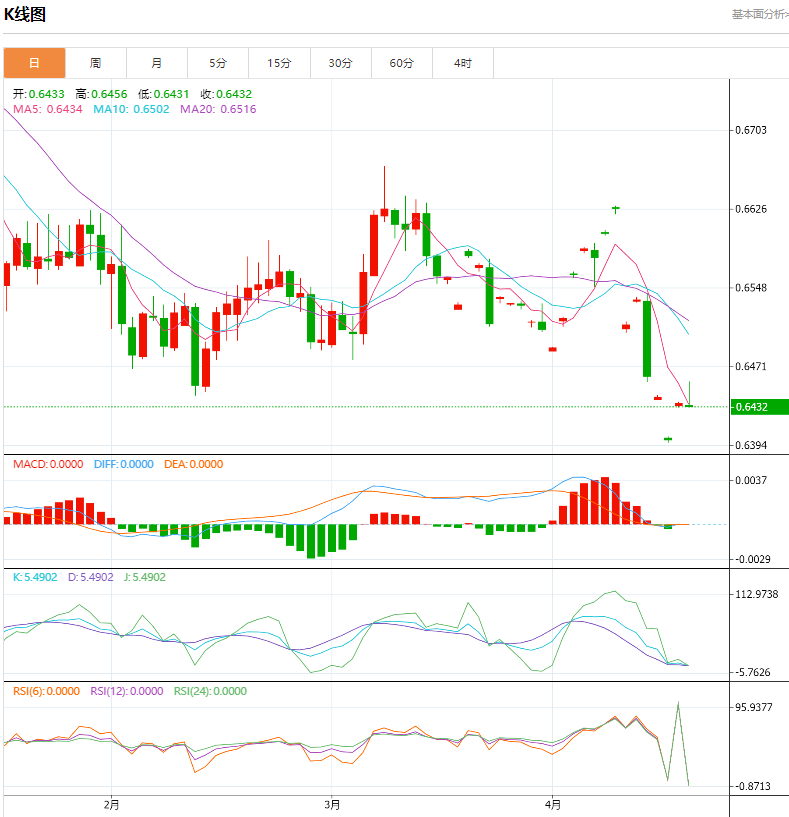Switch to the 月 monthly tab
The height and width of the screenshot is (817, 789).
click(x=157, y=63)
